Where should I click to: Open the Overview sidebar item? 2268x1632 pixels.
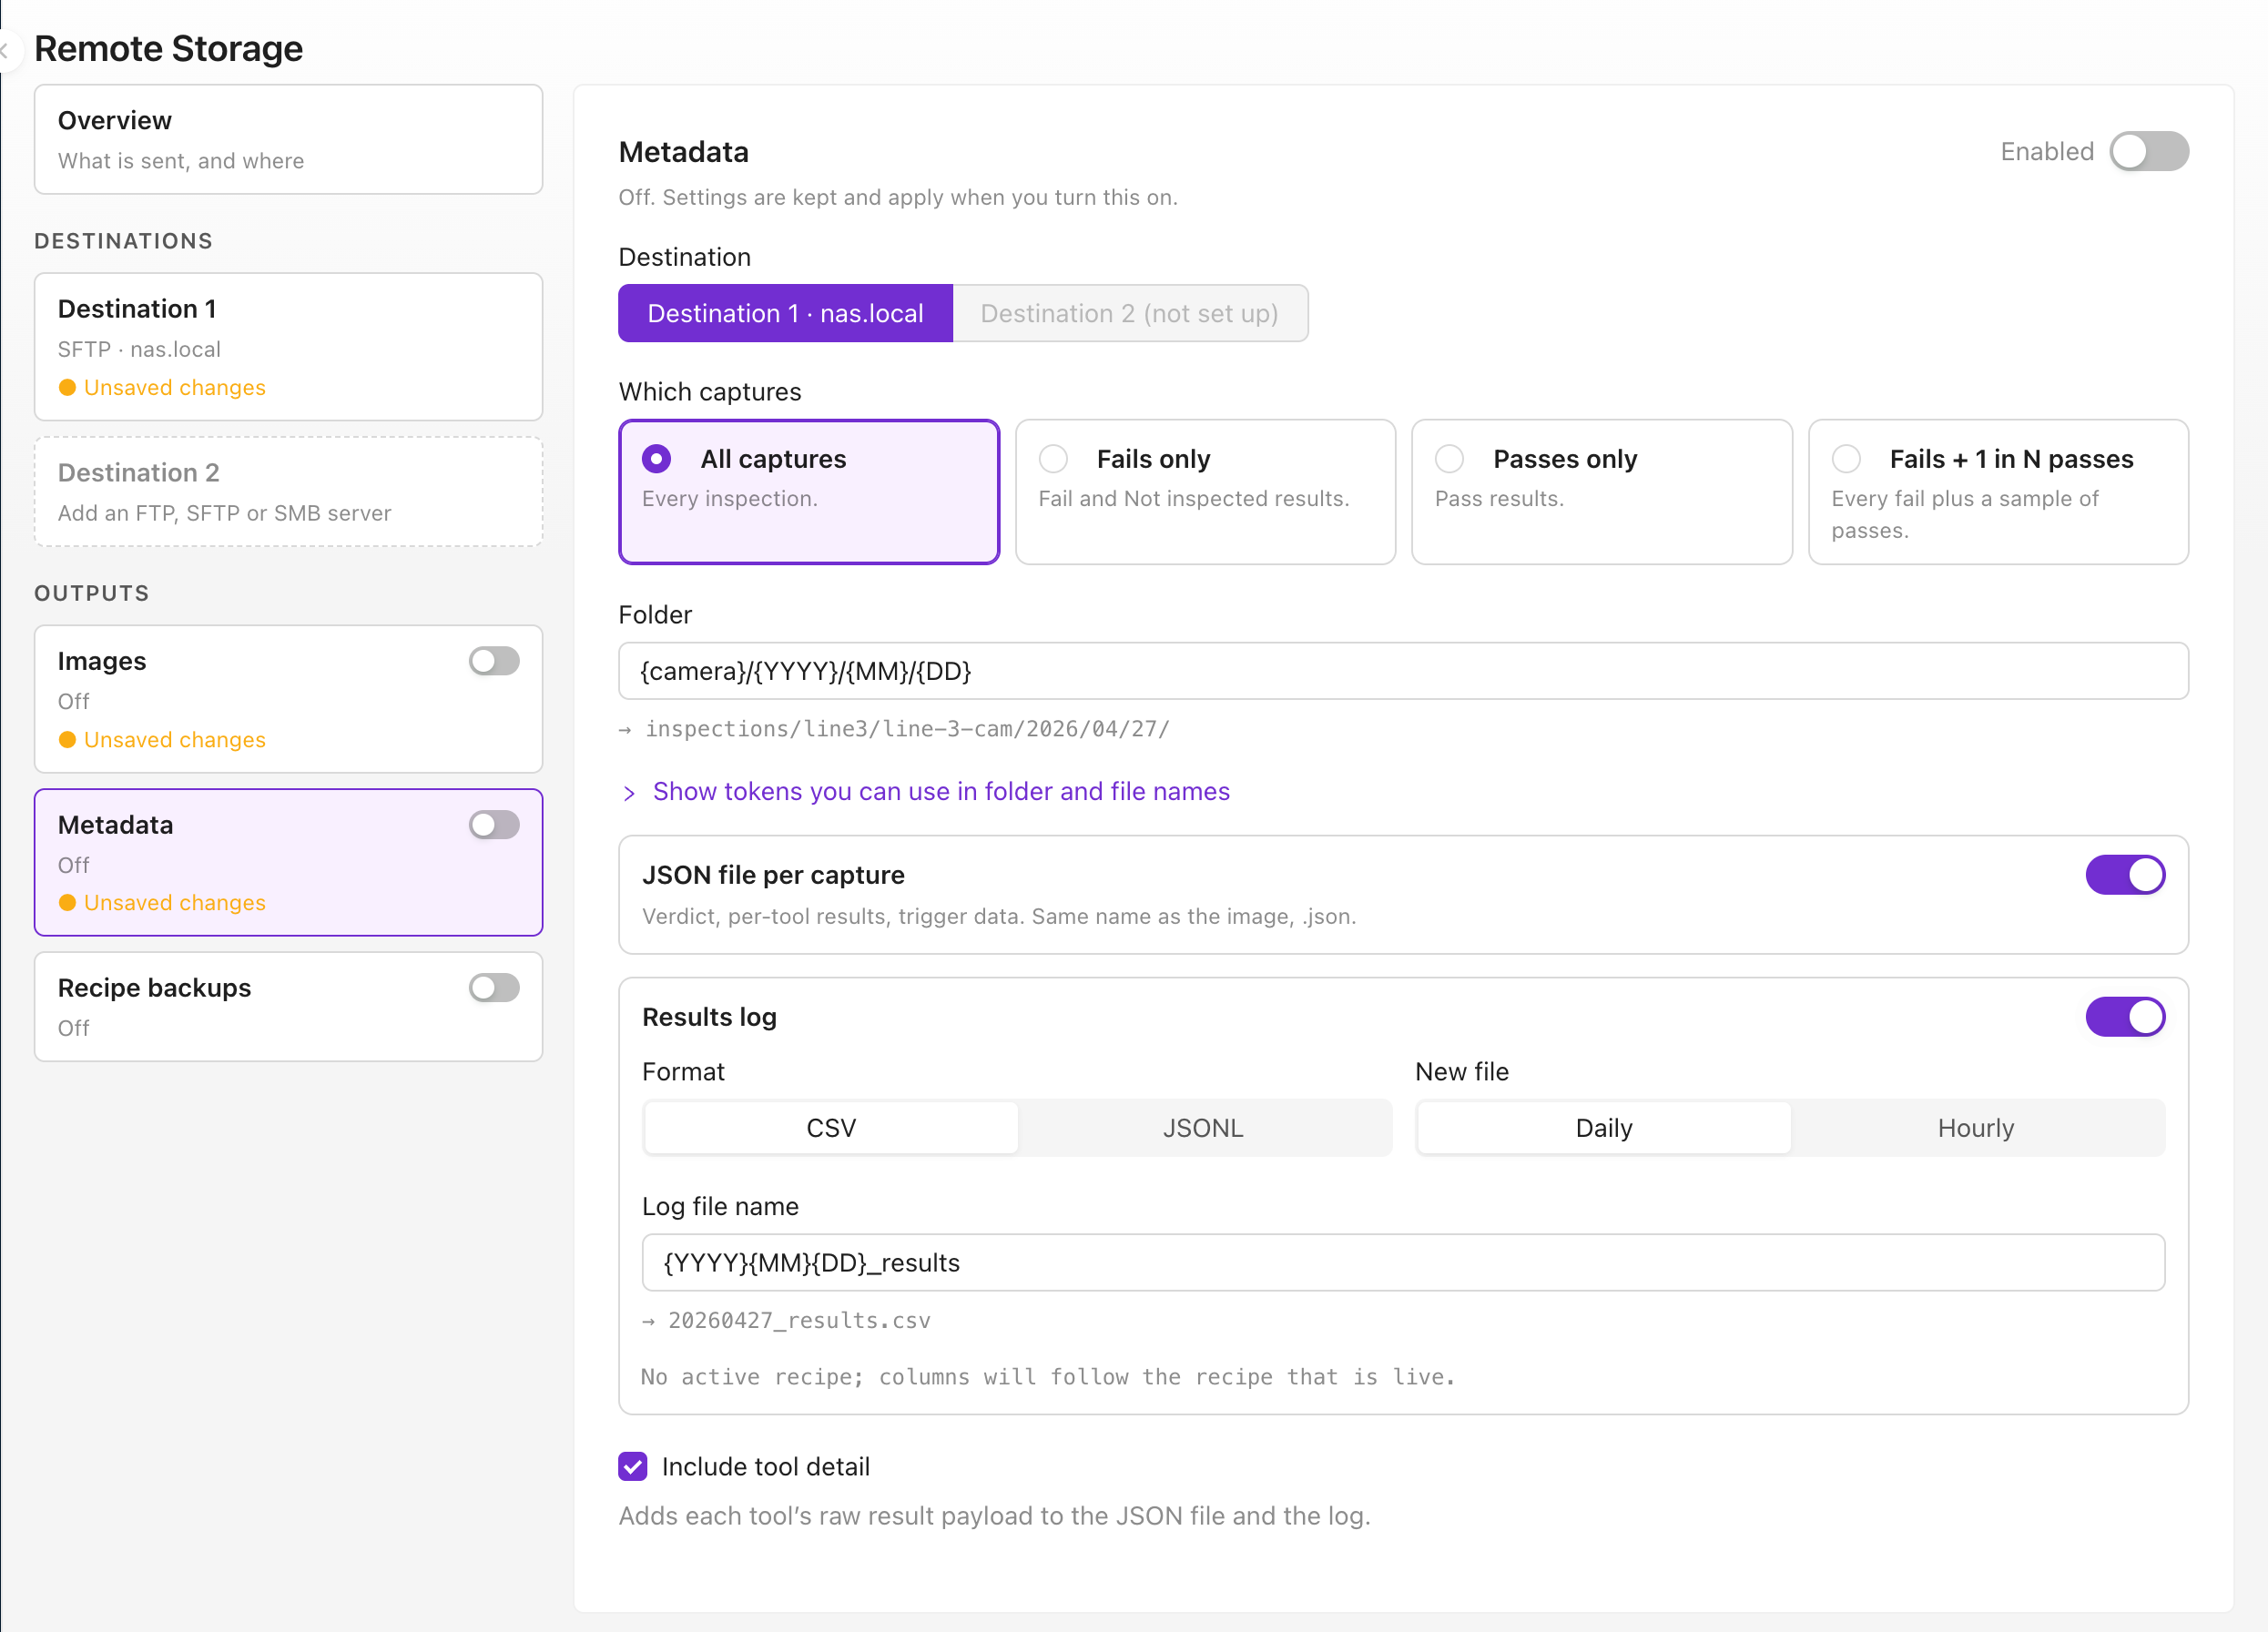point(288,140)
